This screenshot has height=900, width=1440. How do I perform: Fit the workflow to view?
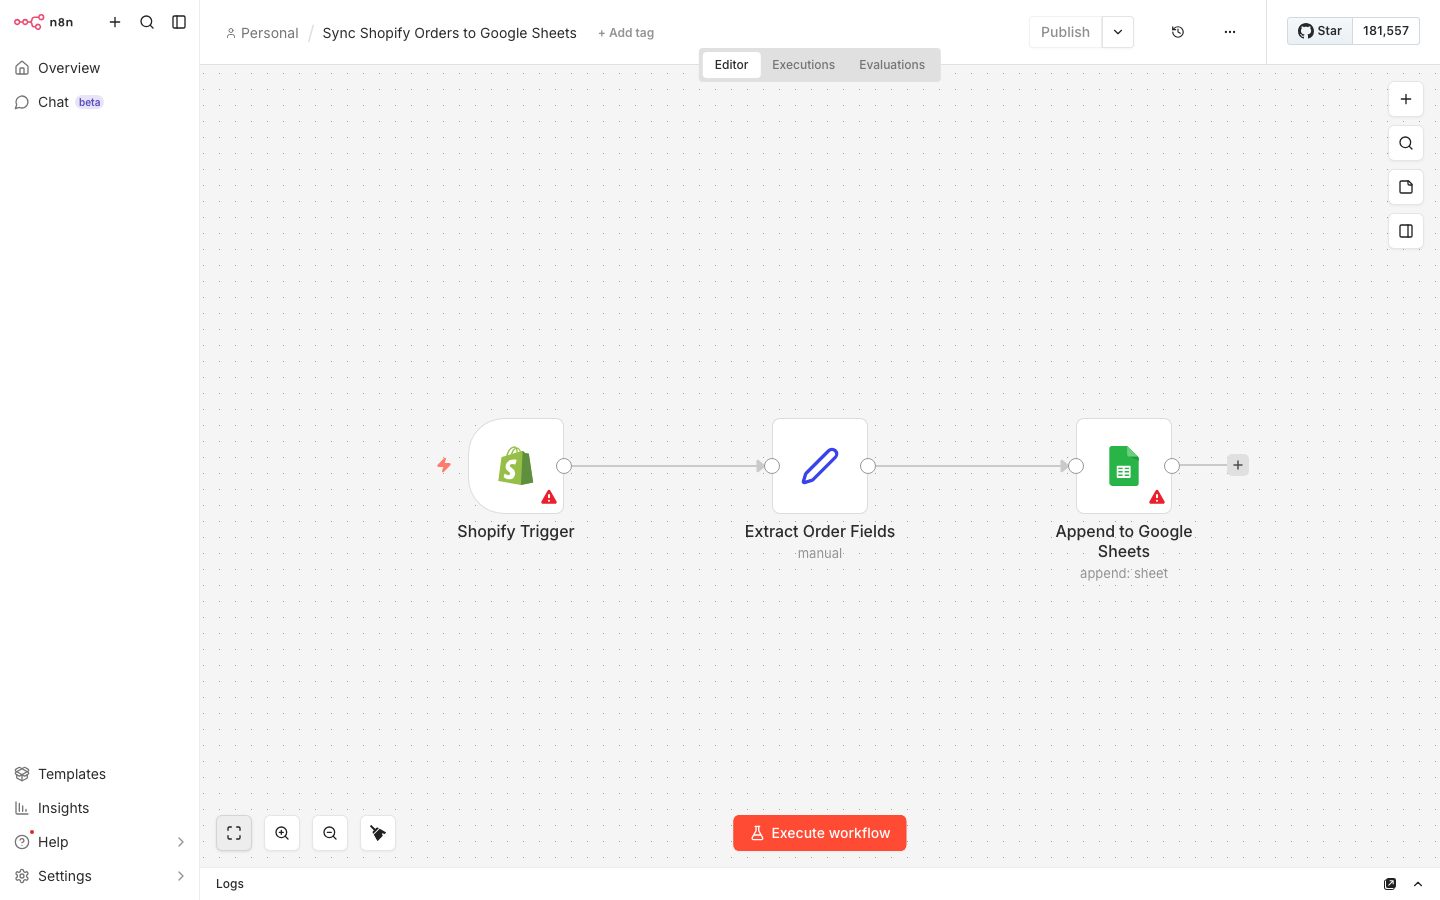[x=233, y=832]
